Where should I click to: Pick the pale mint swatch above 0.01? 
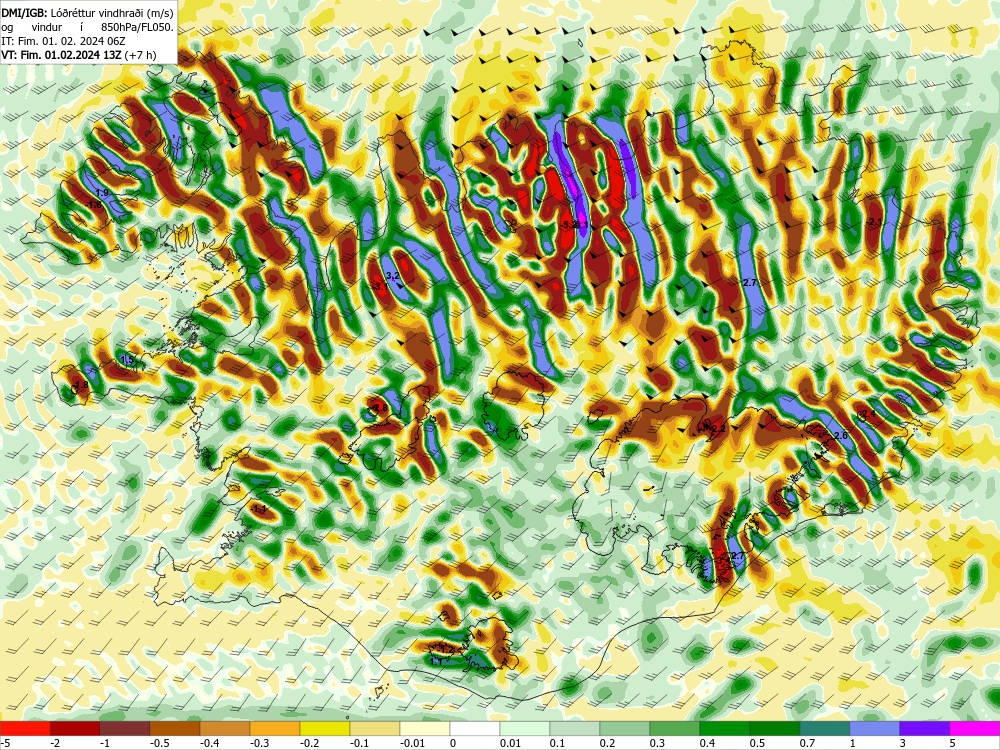(x=525, y=728)
